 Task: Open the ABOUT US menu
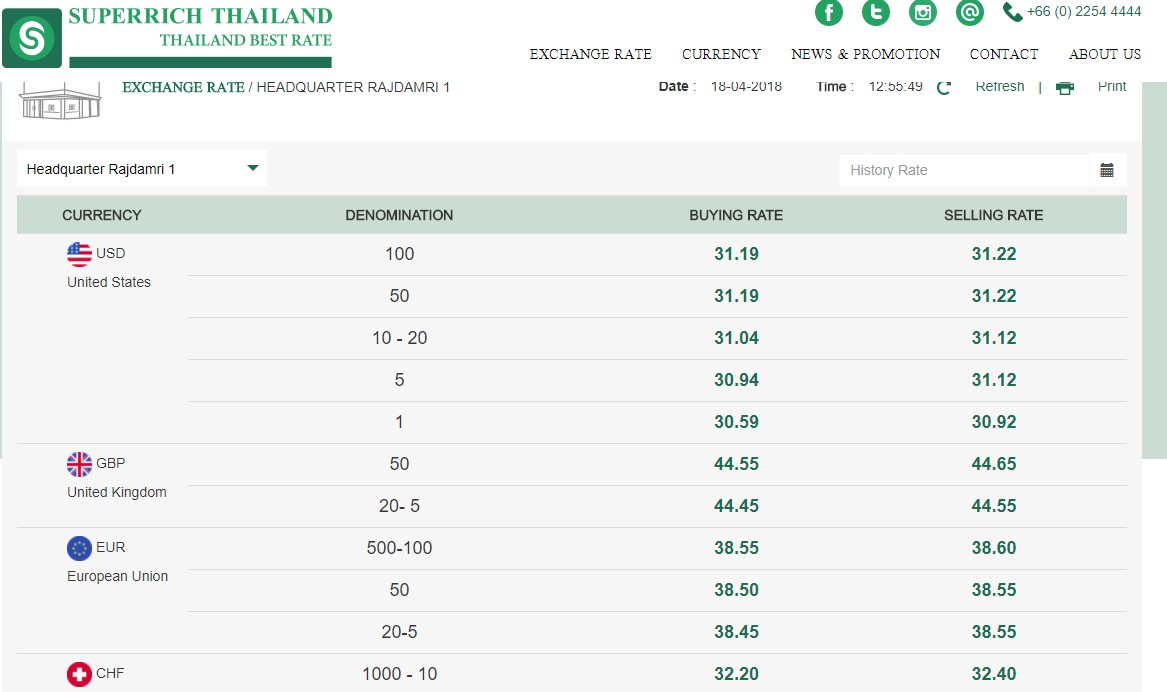(1104, 54)
